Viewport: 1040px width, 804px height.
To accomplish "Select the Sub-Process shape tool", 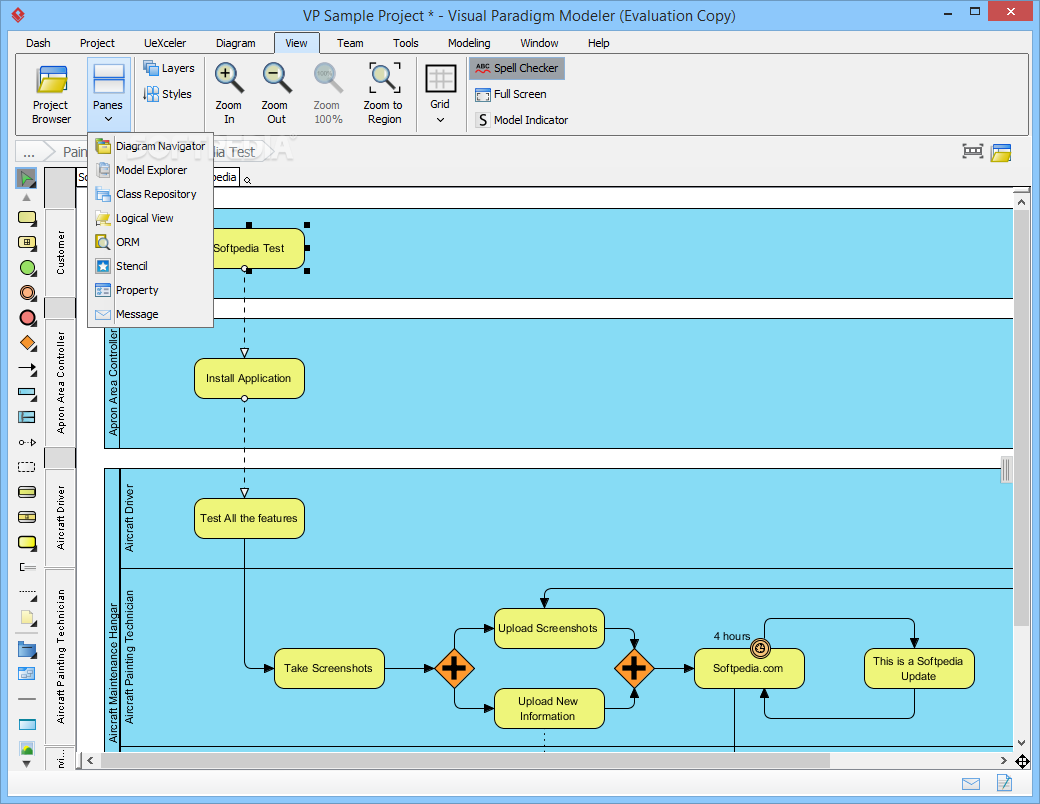I will 27,243.
